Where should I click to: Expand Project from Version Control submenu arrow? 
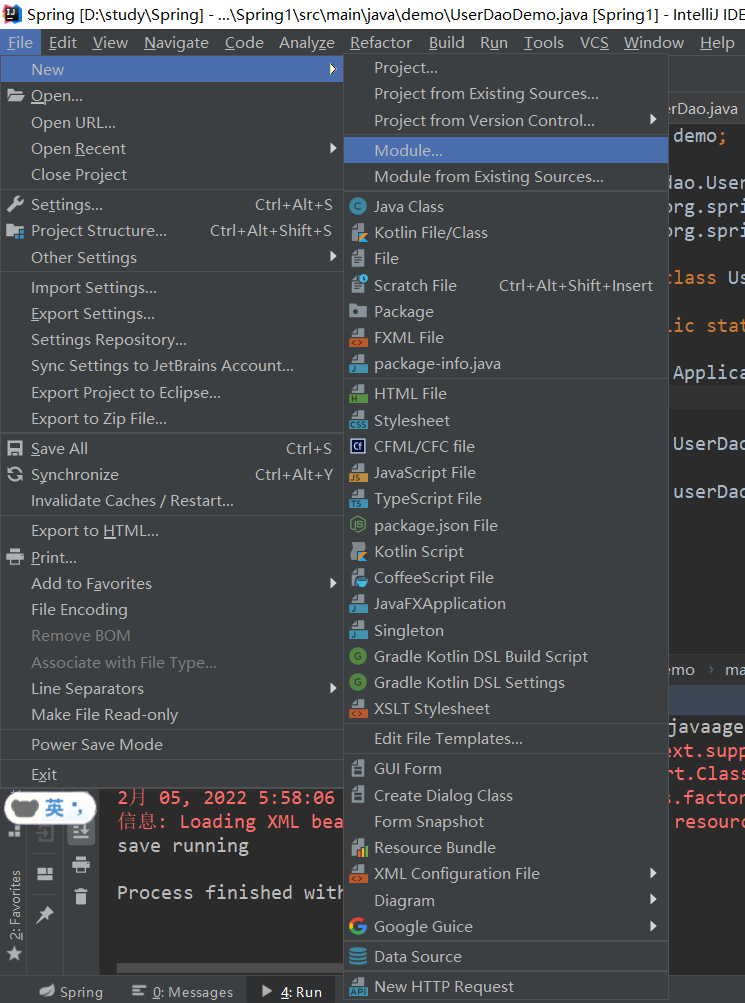click(x=653, y=120)
